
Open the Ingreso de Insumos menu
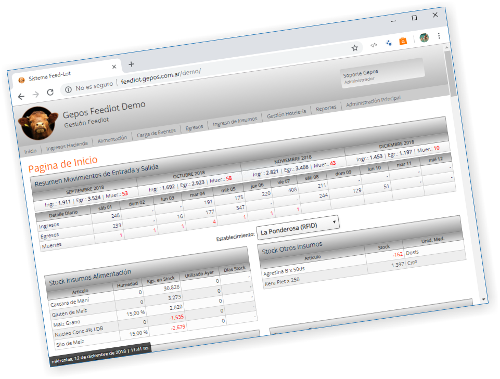[235, 122]
